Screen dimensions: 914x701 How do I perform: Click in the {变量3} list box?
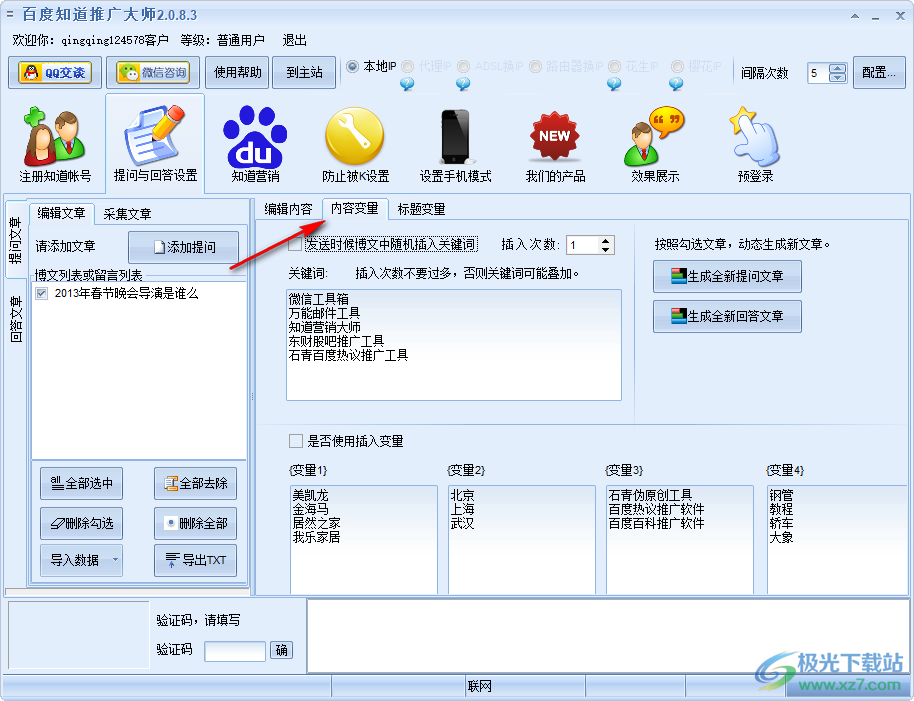click(680, 540)
